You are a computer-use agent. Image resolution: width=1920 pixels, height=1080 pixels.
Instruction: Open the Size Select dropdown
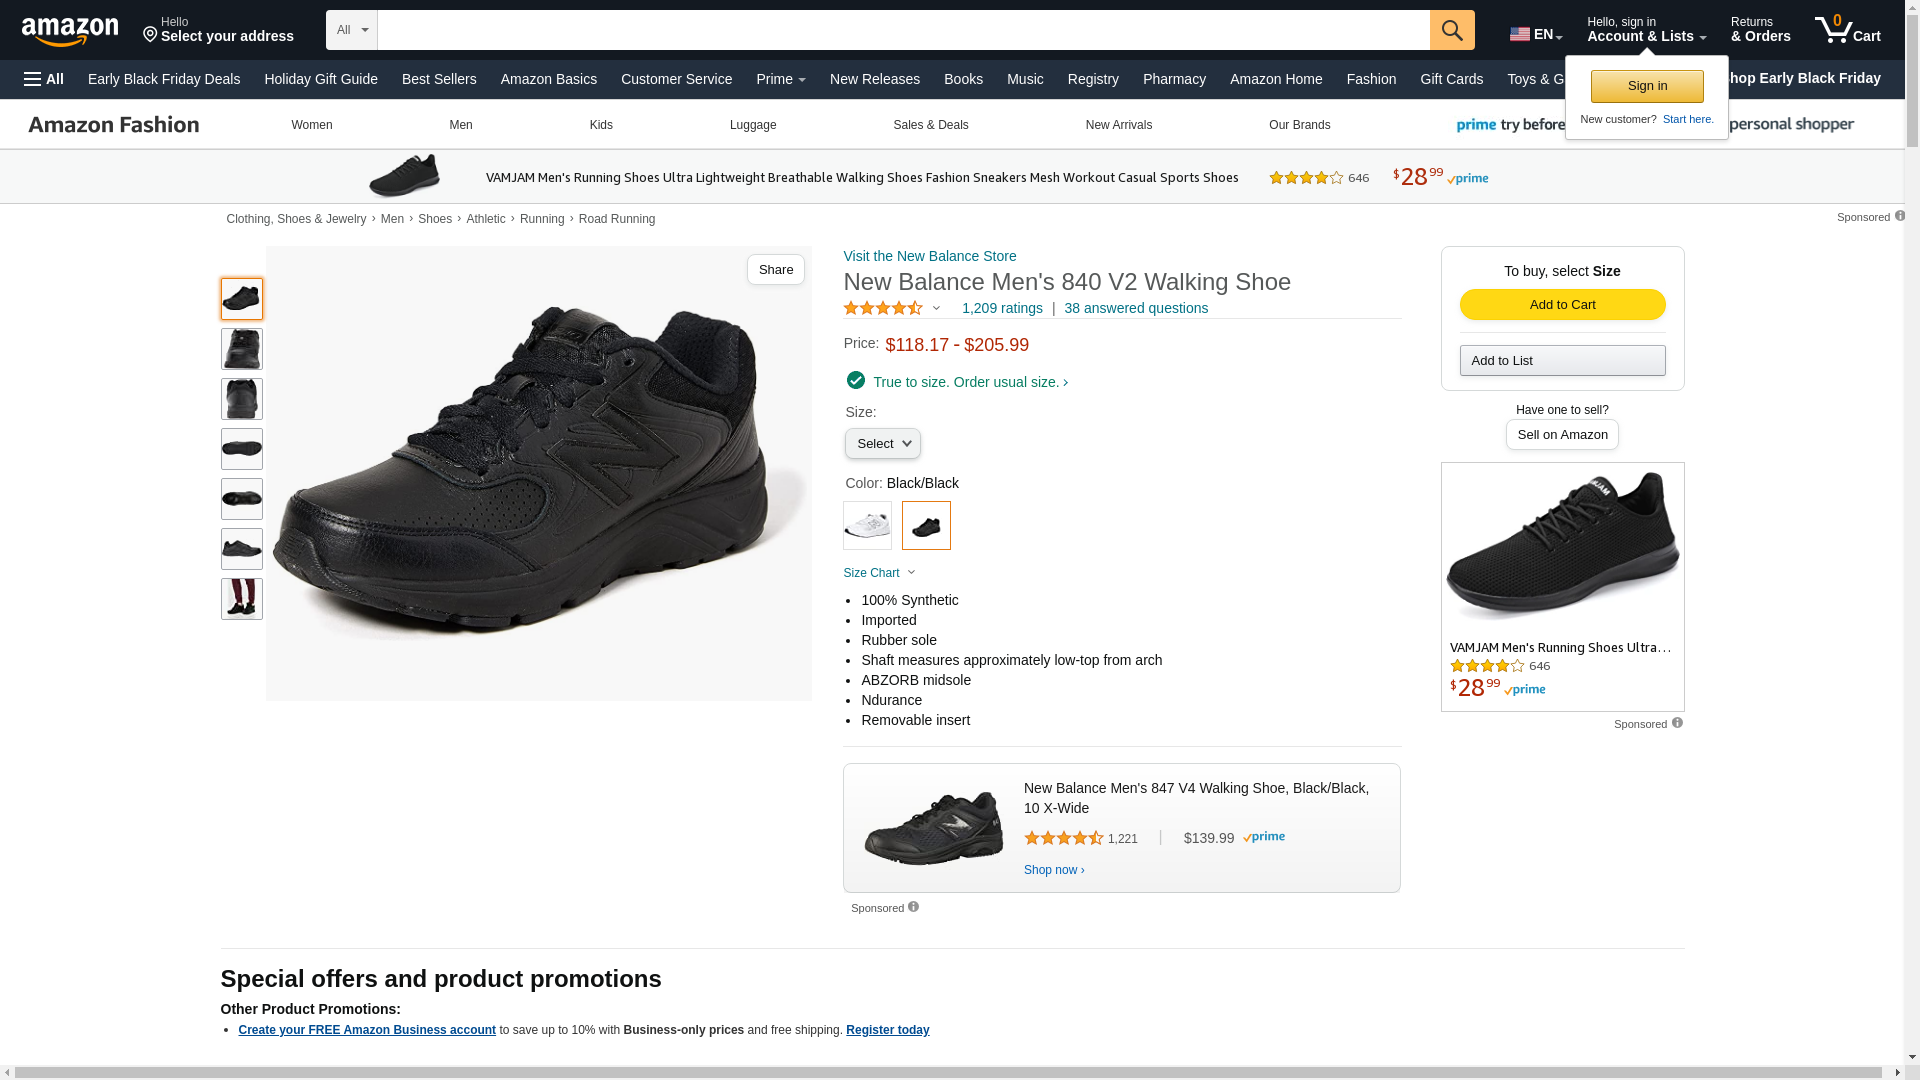point(882,444)
